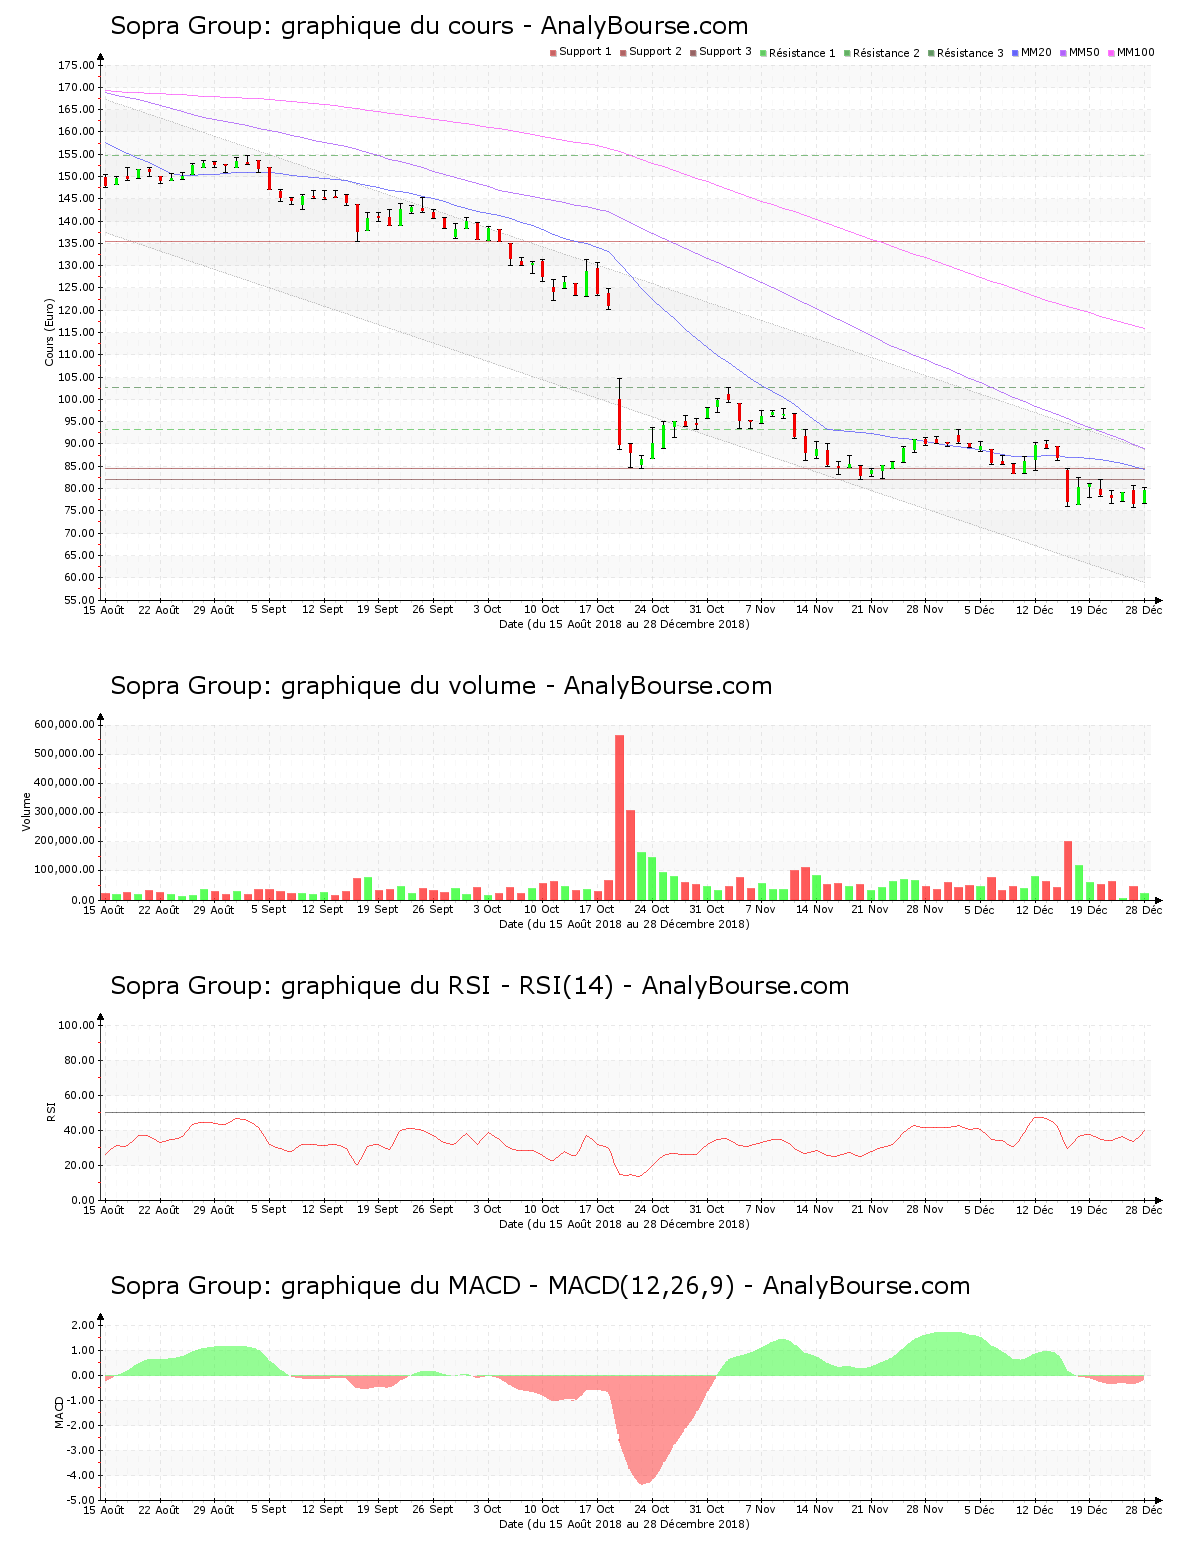The width and height of the screenshot is (1200, 1550).
Task: Click the tallest red volume bar
Action: pyautogui.click(x=619, y=817)
